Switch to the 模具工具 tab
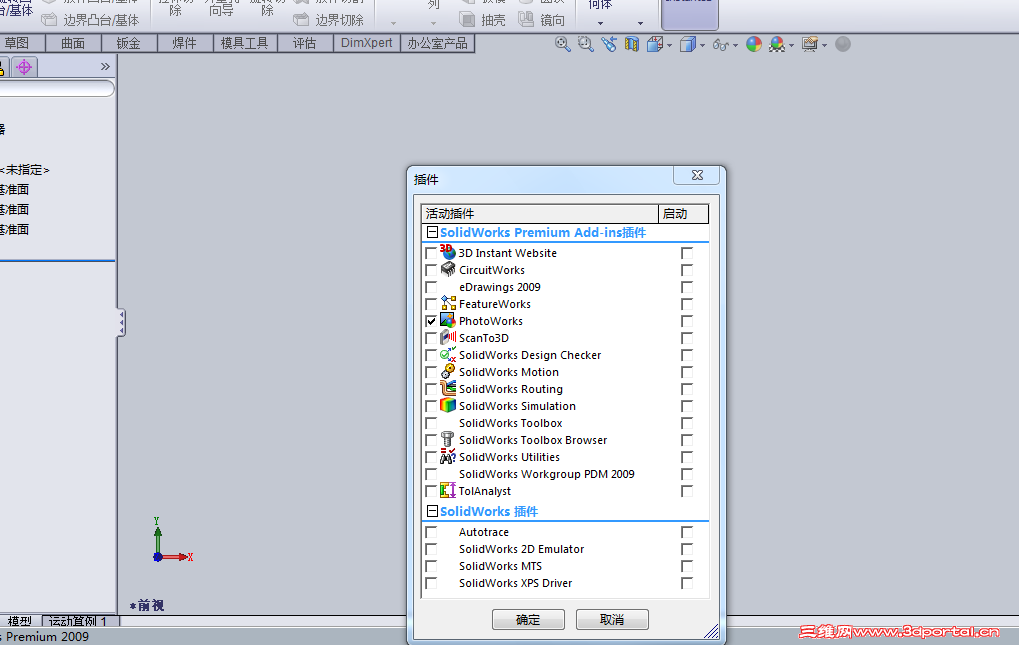1019x645 pixels. [x=245, y=44]
